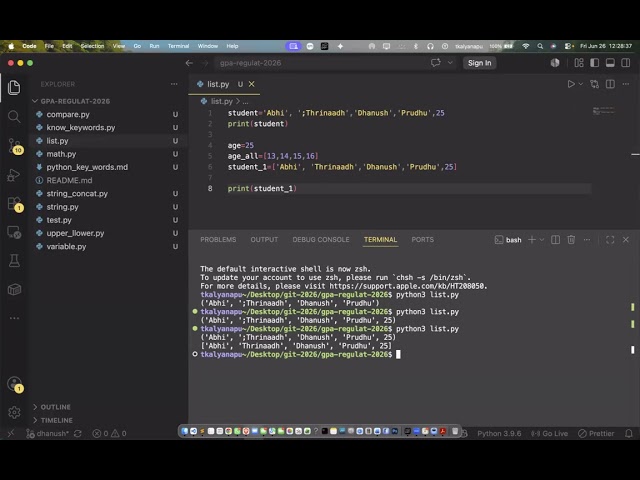Open know_keywords.py in explorer
Viewport: 640px width, 480px height.
pos(81,127)
